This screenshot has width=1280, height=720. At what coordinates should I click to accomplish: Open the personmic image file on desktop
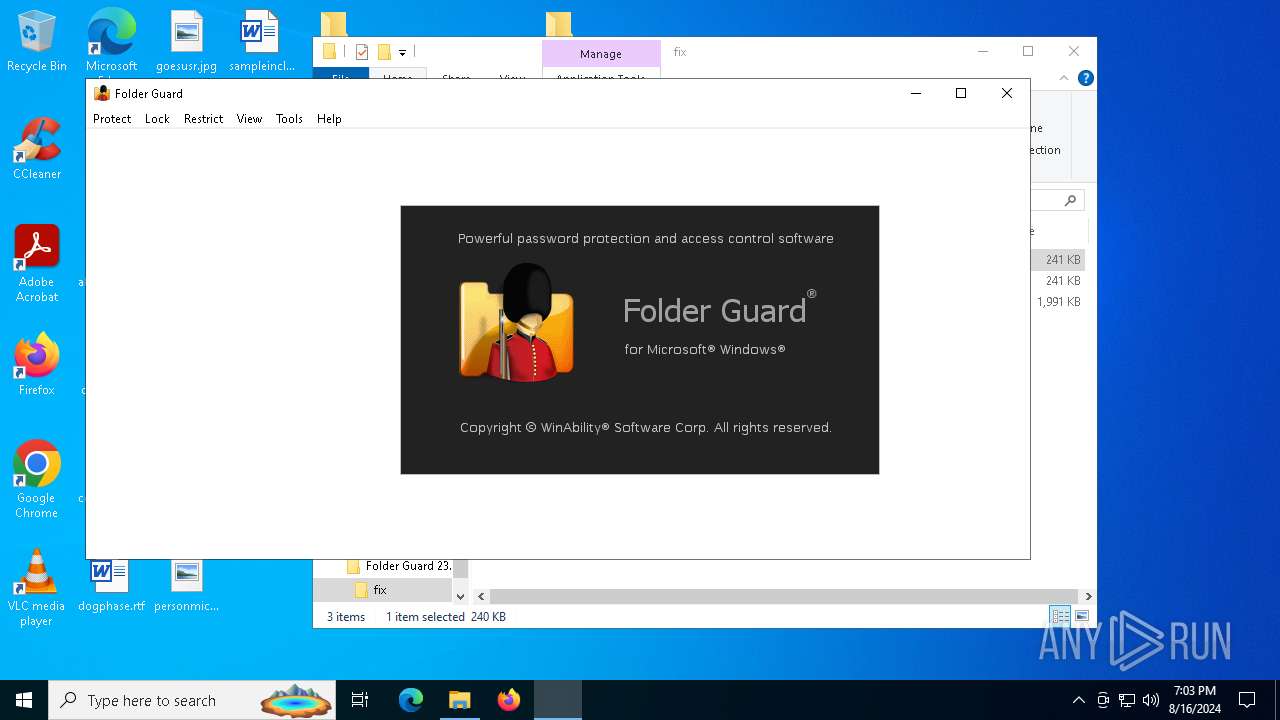click(x=186, y=585)
